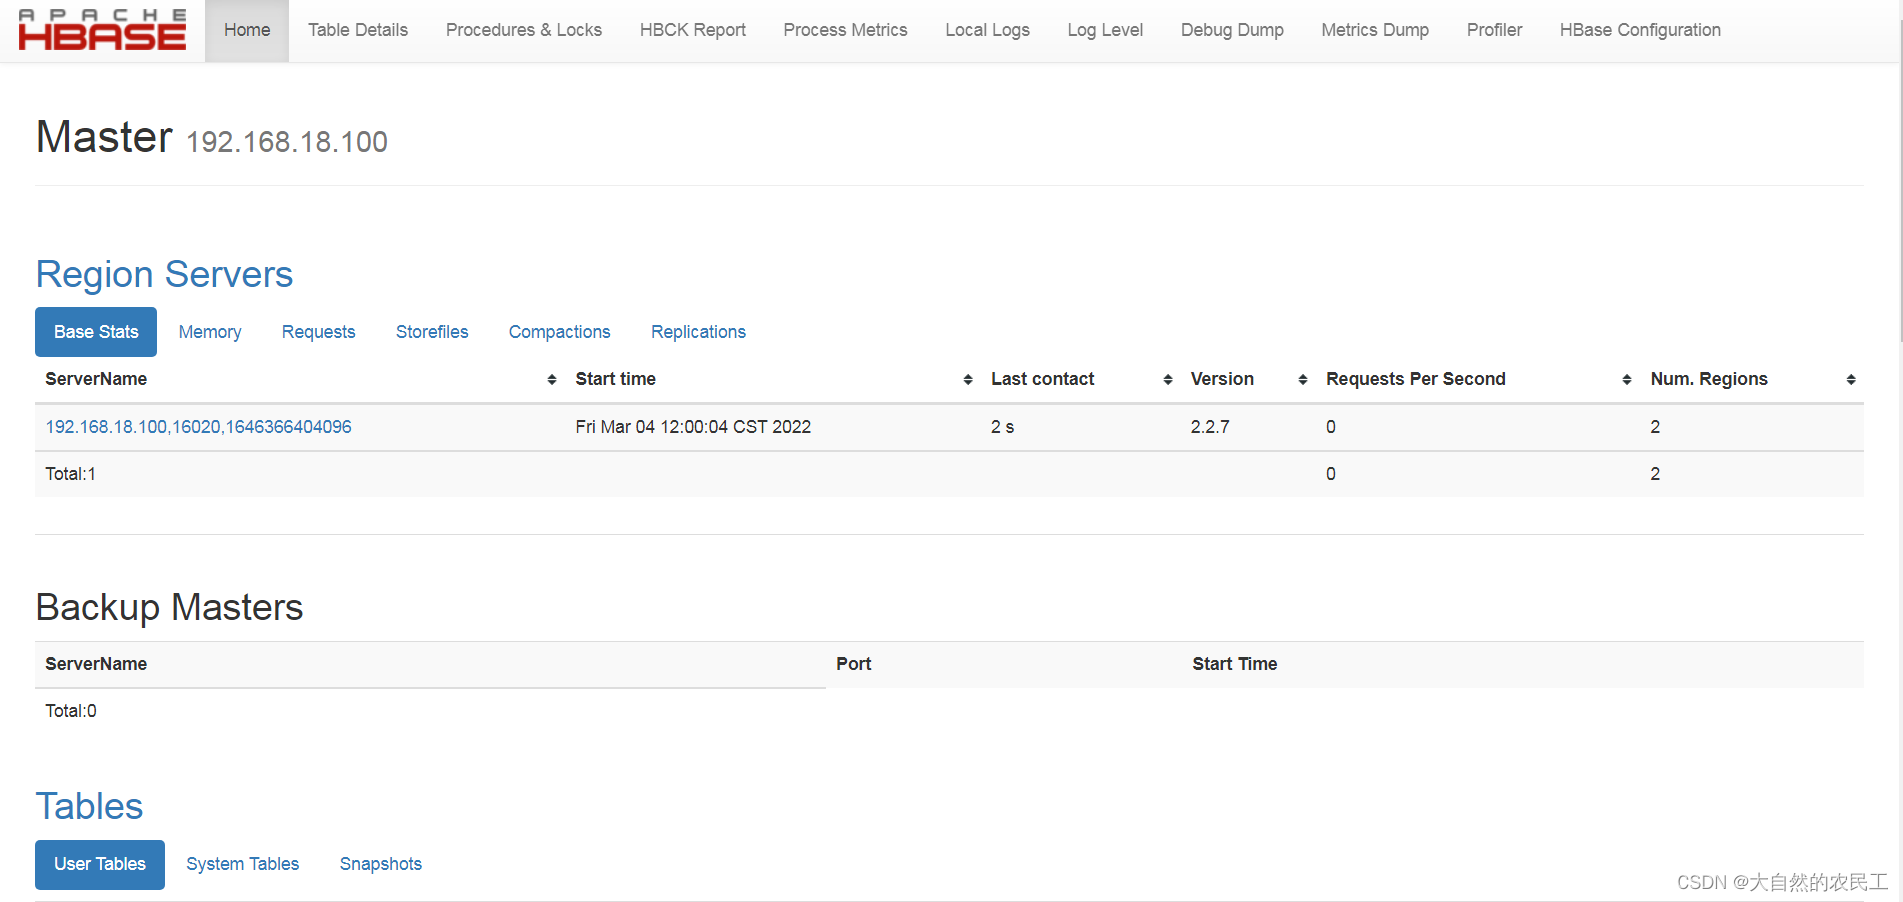Click the Requests Per Second header
Image resolution: width=1903 pixels, height=902 pixels.
[1415, 379]
